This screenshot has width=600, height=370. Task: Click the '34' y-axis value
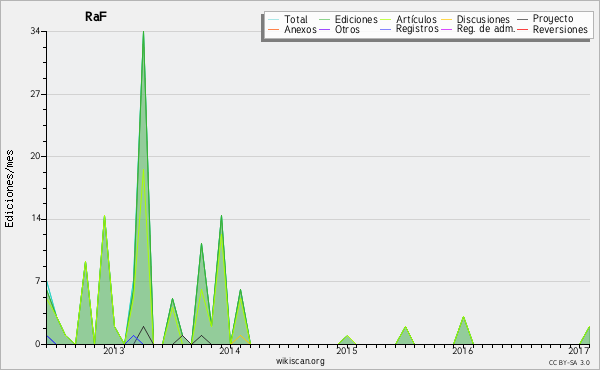36,31
